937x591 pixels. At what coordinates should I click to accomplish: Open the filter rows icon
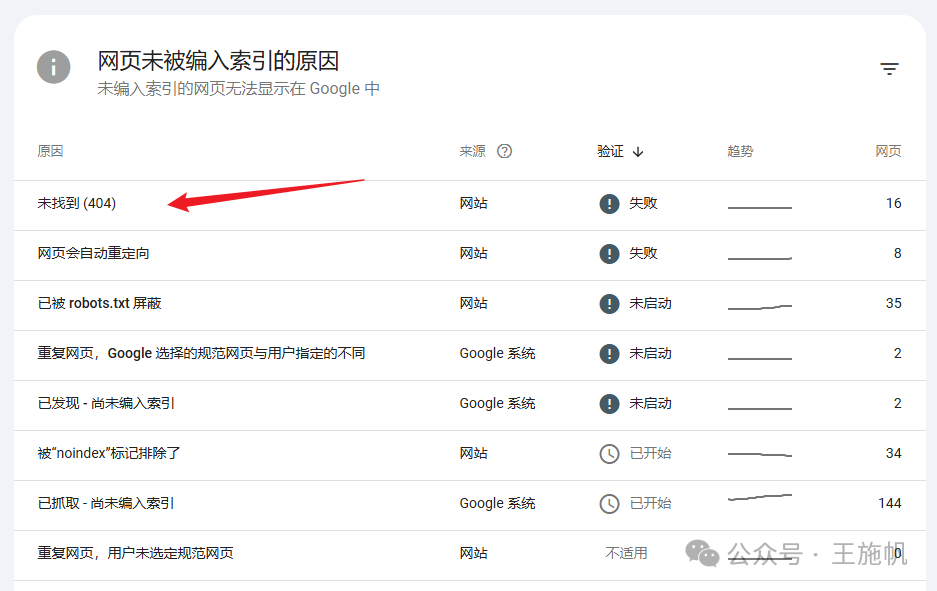(889, 69)
